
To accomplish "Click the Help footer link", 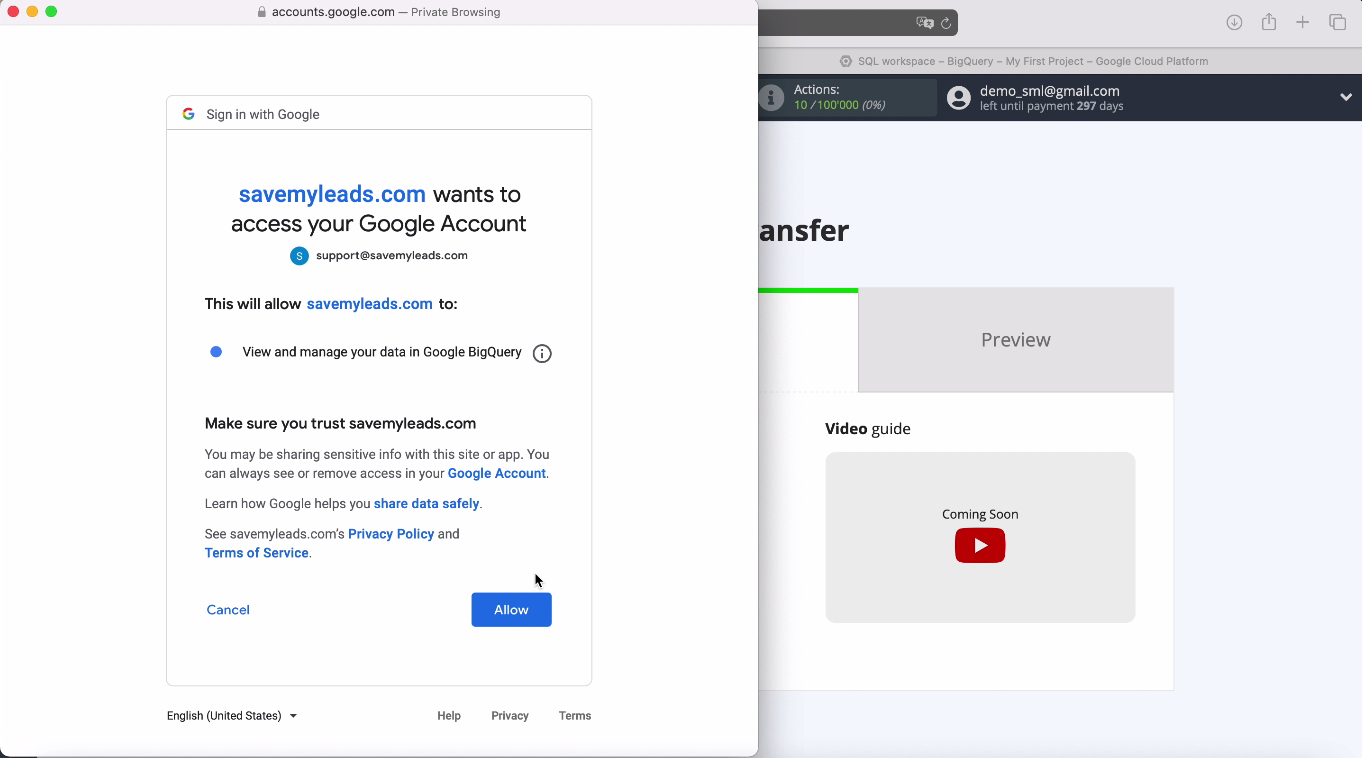I will (x=449, y=716).
